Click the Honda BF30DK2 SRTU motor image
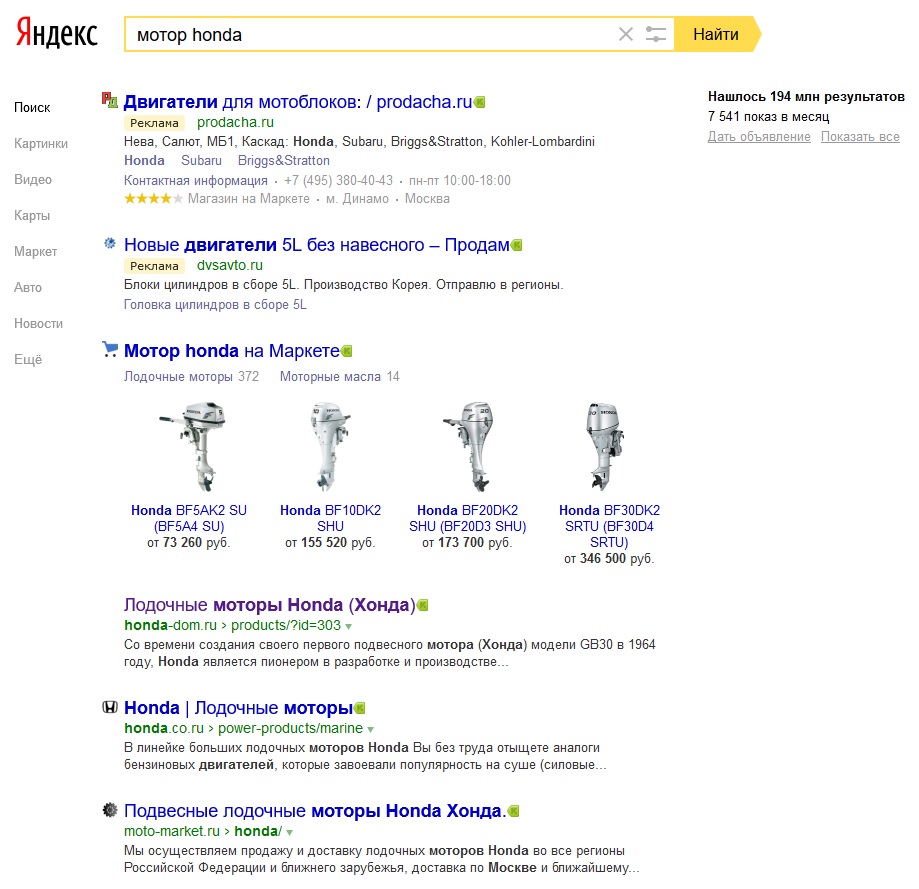 pyautogui.click(x=604, y=447)
